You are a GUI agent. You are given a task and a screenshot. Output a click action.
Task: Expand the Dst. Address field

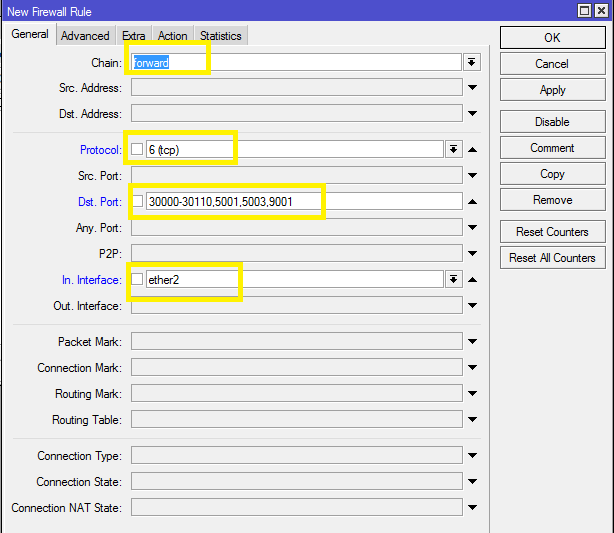473,114
